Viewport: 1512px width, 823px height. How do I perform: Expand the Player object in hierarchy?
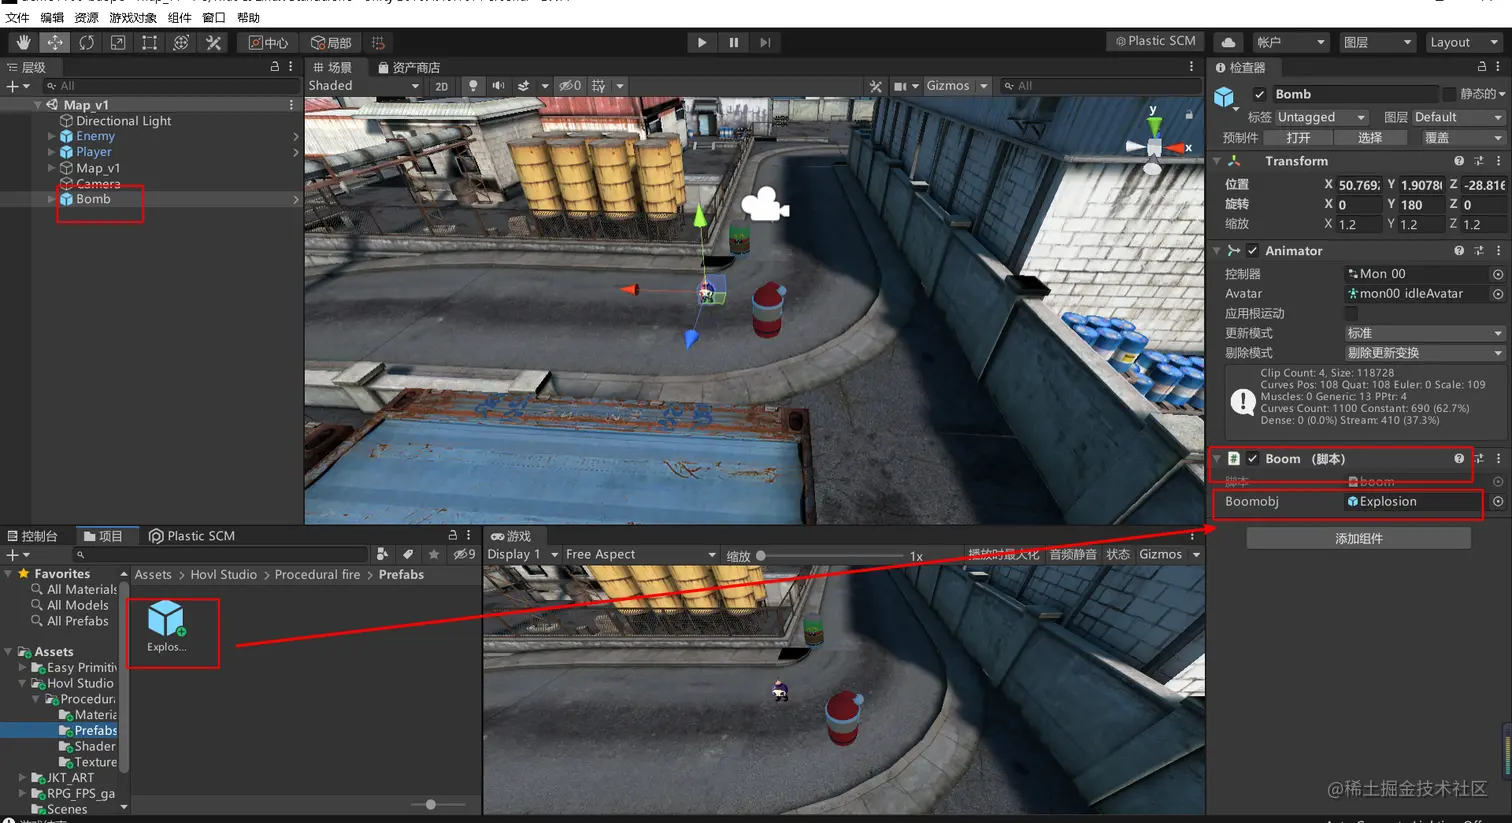pos(51,152)
